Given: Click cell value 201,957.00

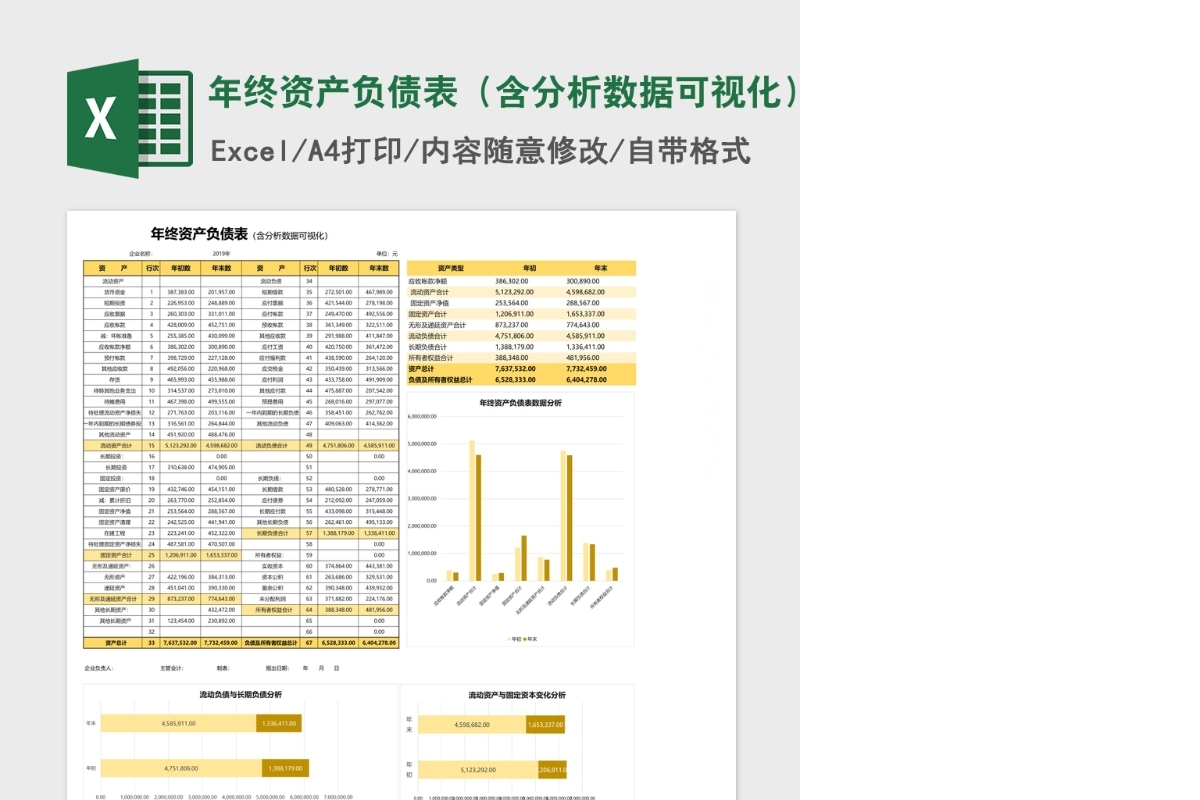Looking at the screenshot, I should (221, 292).
